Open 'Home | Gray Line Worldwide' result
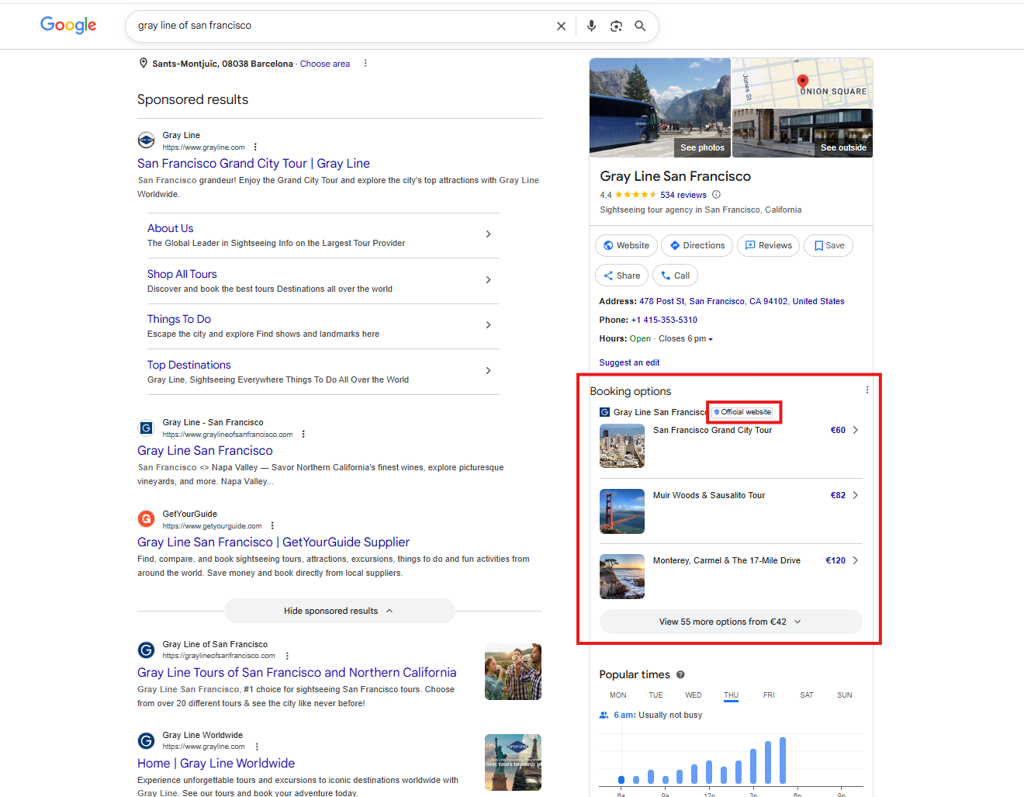 (216, 763)
